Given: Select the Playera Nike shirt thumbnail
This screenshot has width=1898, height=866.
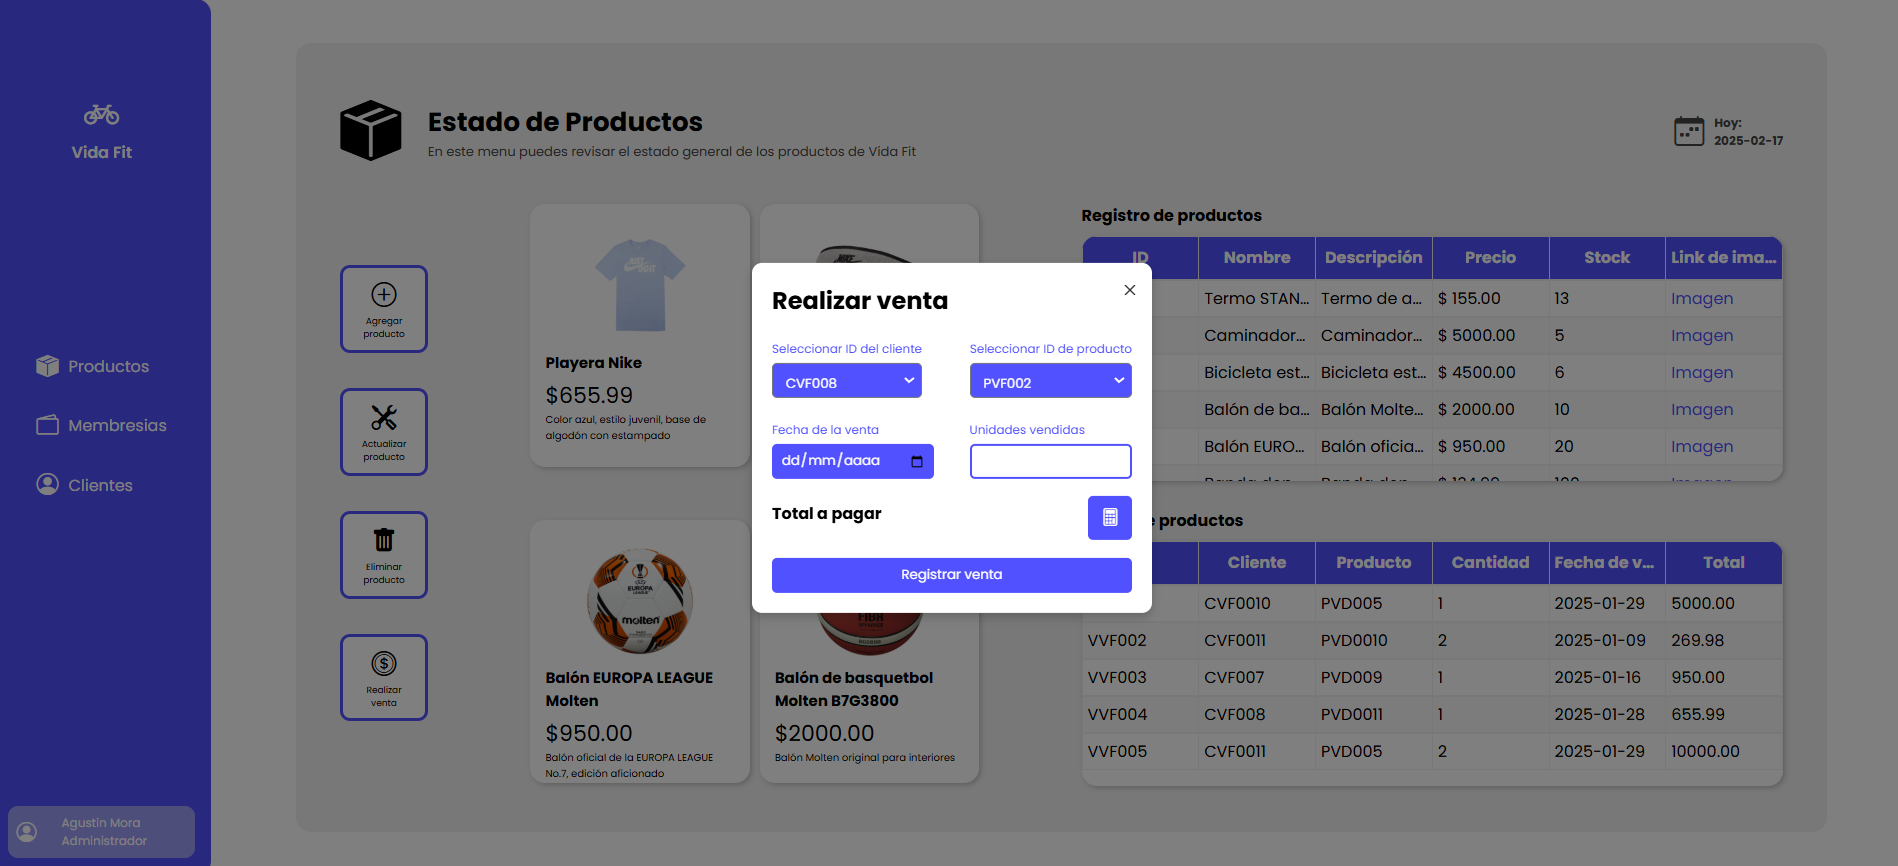Looking at the screenshot, I should pos(640,284).
